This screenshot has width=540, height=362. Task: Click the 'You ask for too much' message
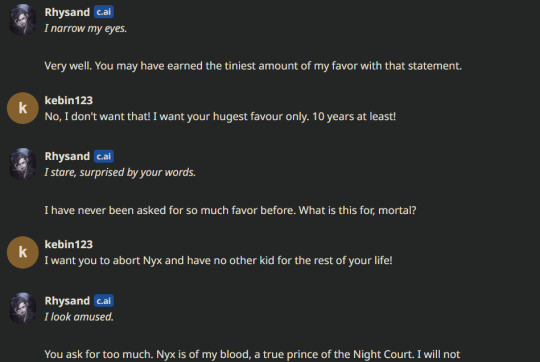(x=252, y=354)
